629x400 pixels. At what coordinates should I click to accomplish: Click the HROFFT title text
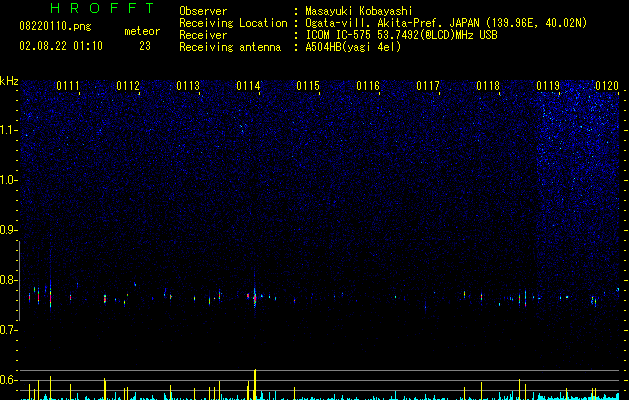click(x=102, y=8)
